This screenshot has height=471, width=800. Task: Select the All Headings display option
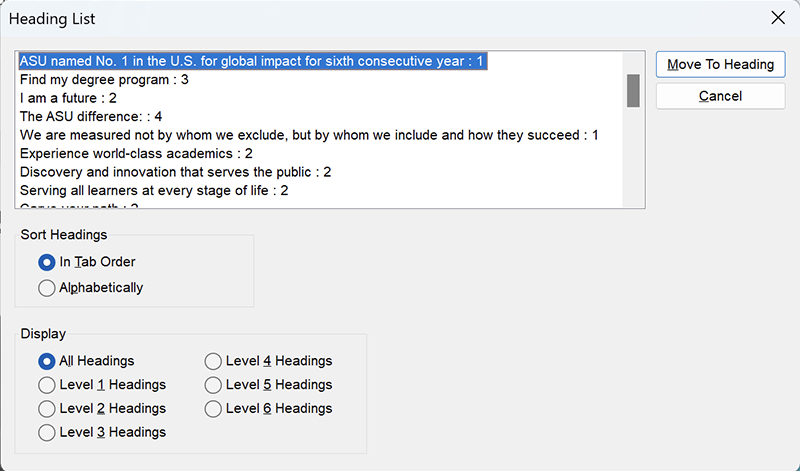(x=86, y=361)
